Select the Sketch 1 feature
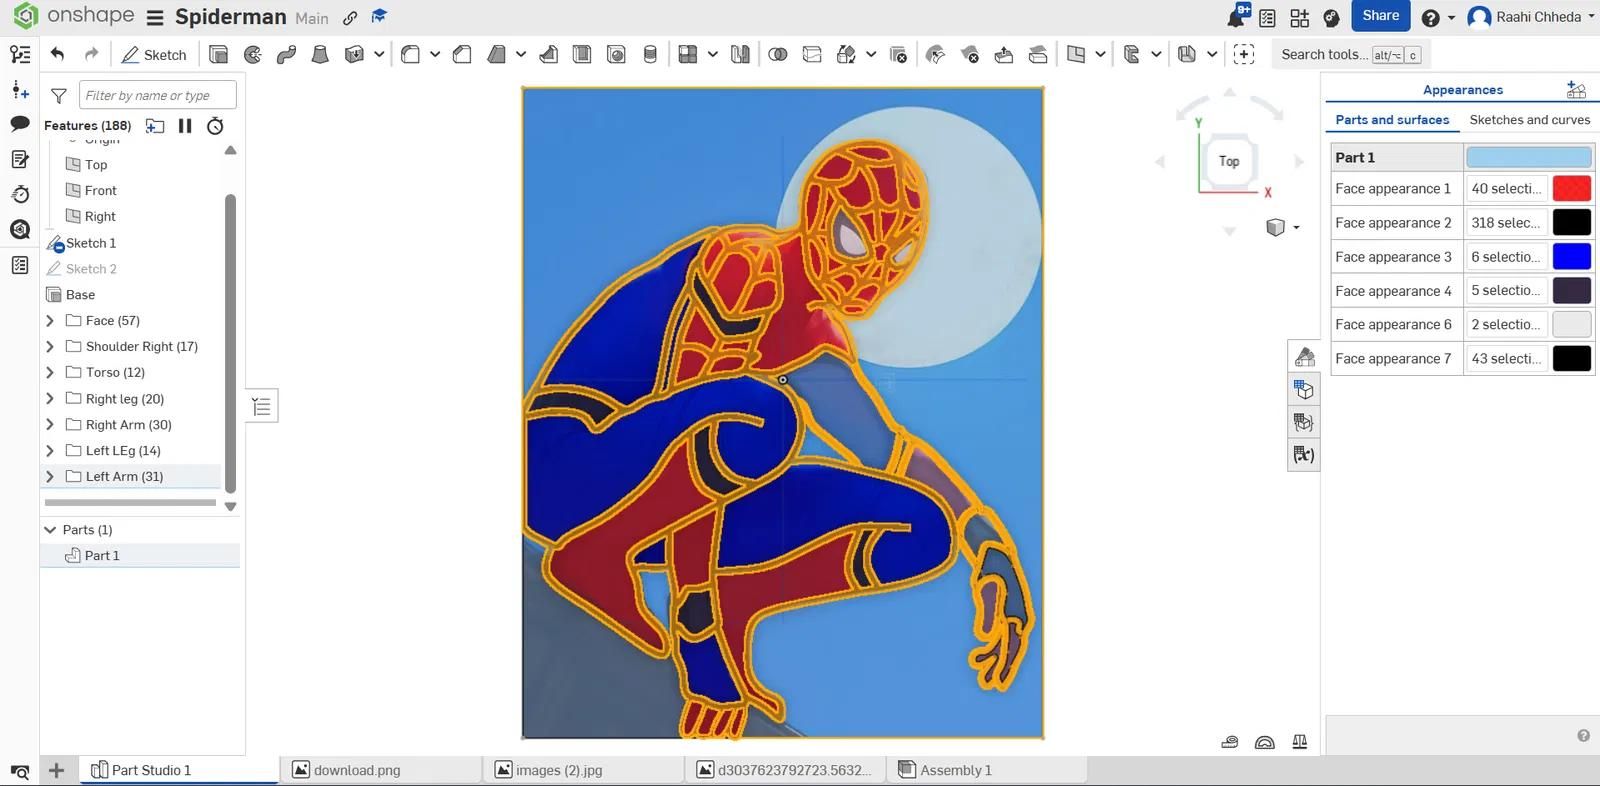1600x786 pixels. tap(91, 243)
